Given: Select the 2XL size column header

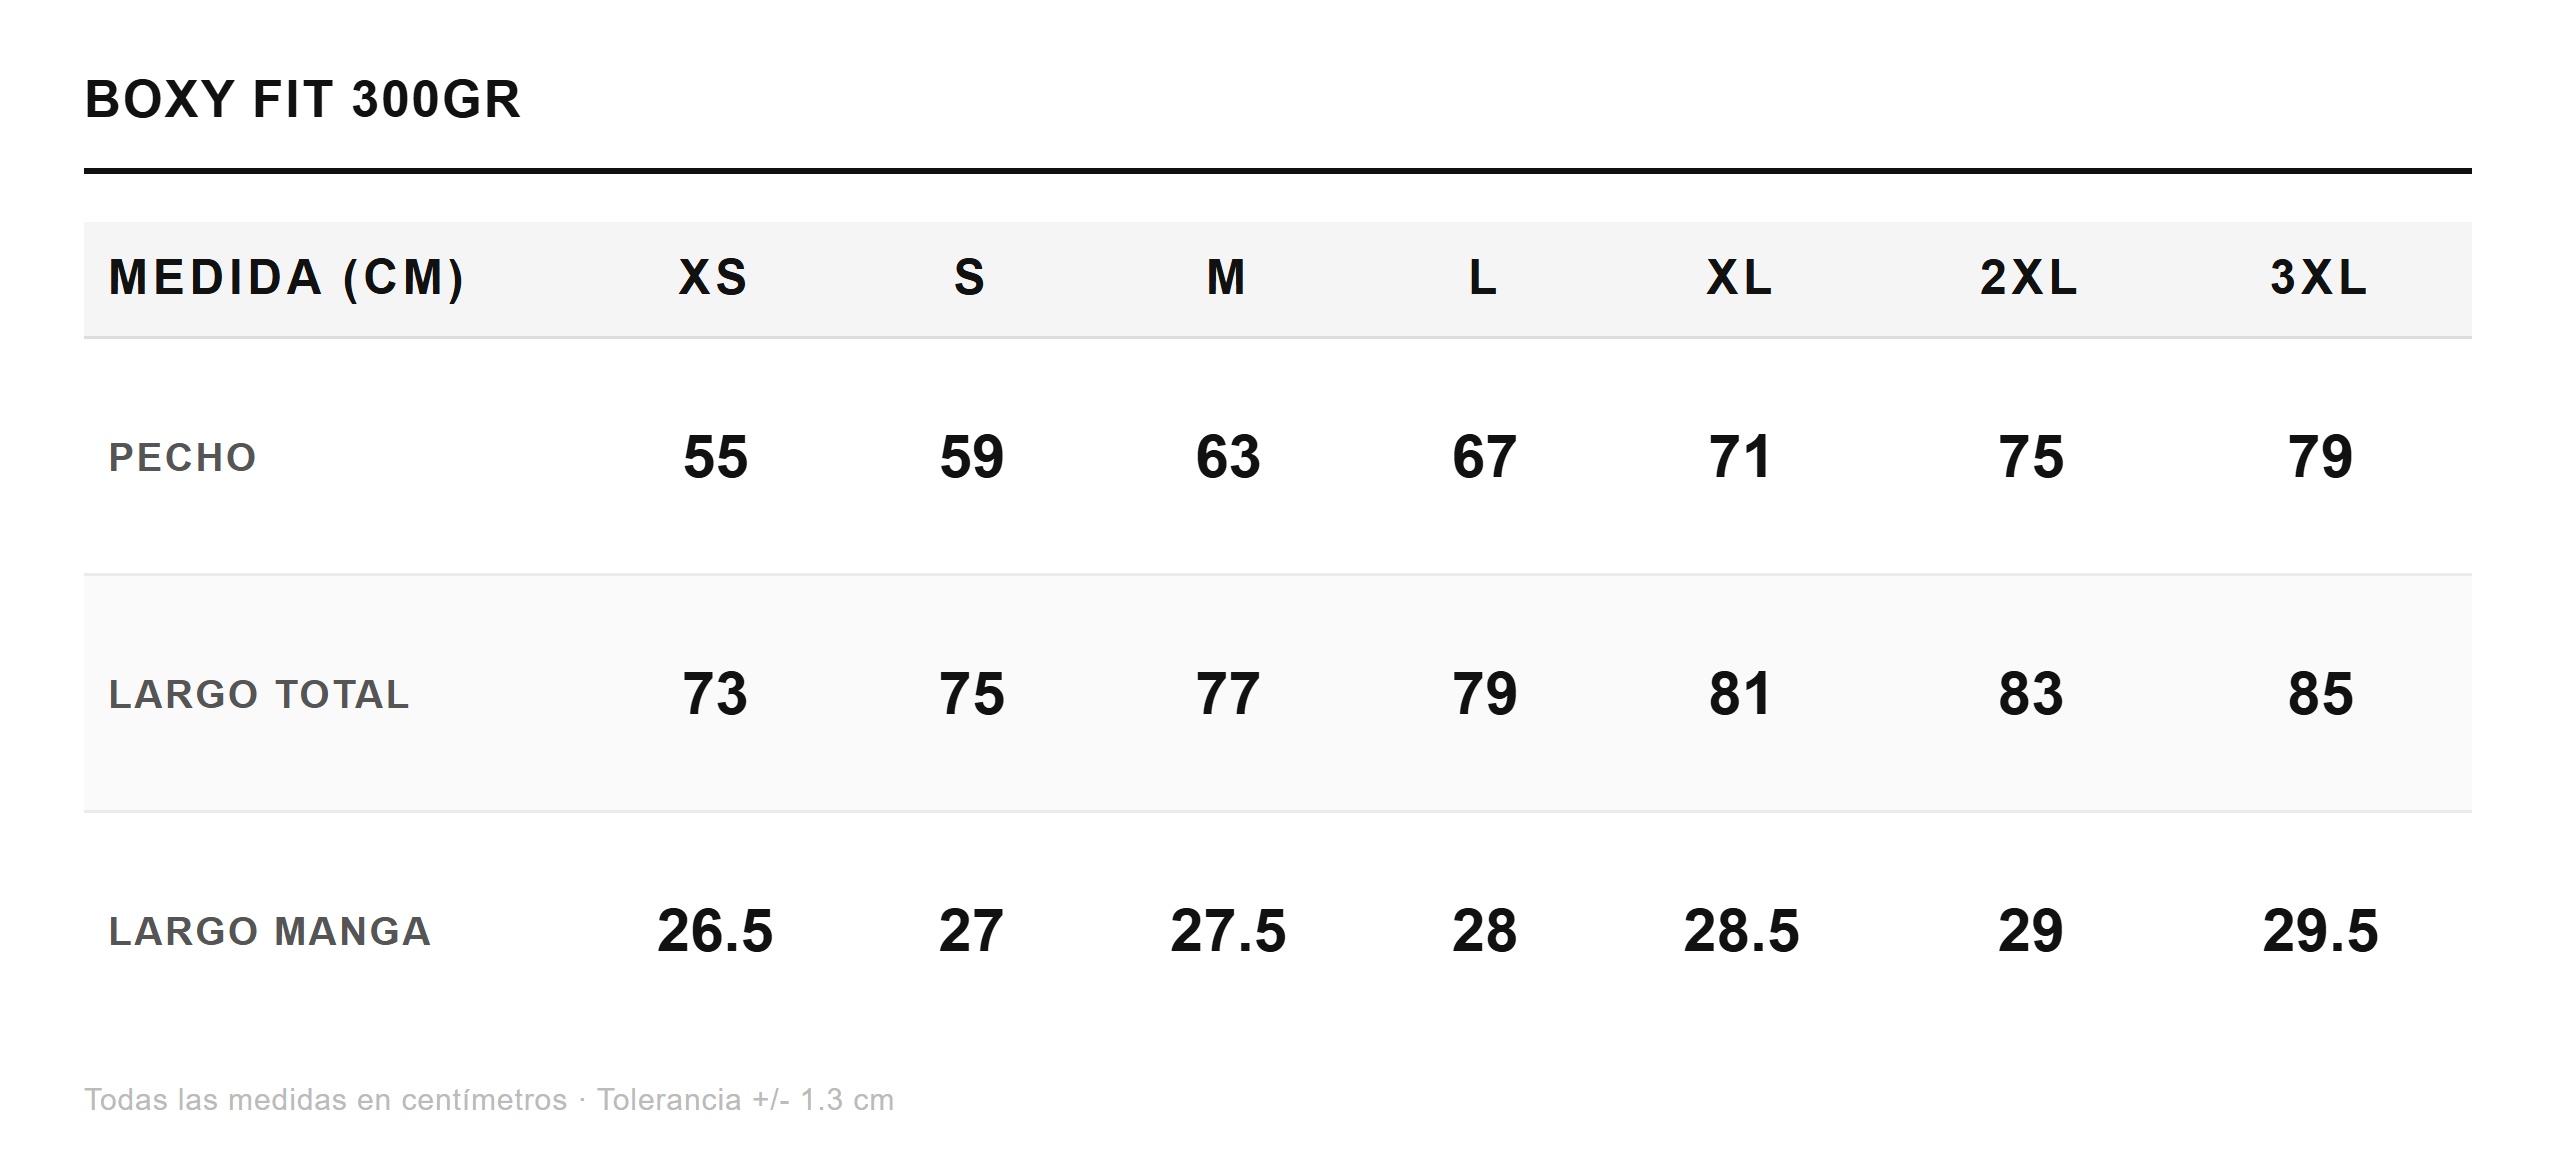Looking at the screenshot, I should point(2029,277).
